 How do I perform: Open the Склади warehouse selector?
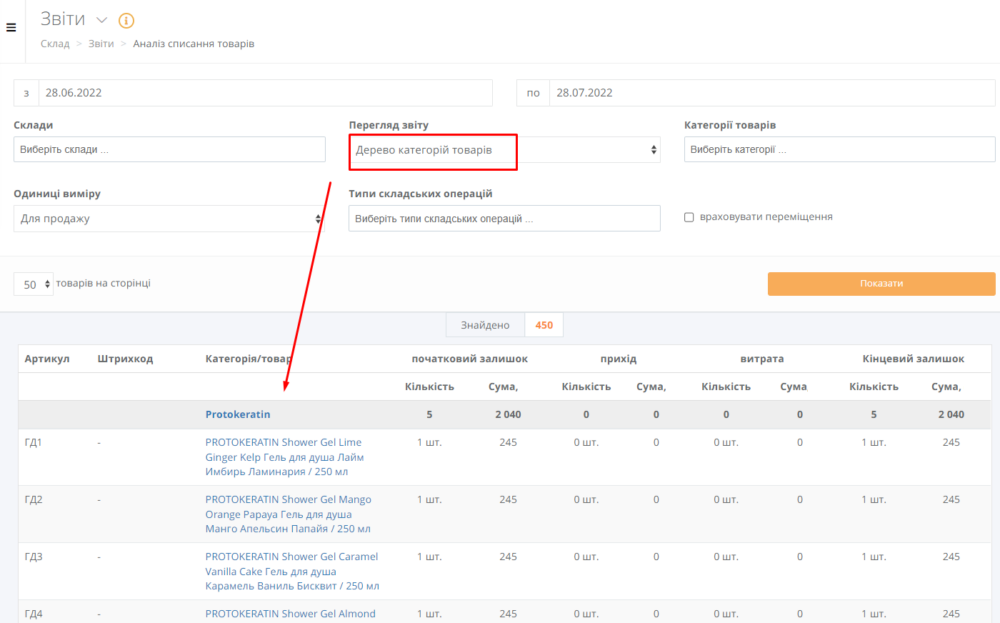pos(170,149)
